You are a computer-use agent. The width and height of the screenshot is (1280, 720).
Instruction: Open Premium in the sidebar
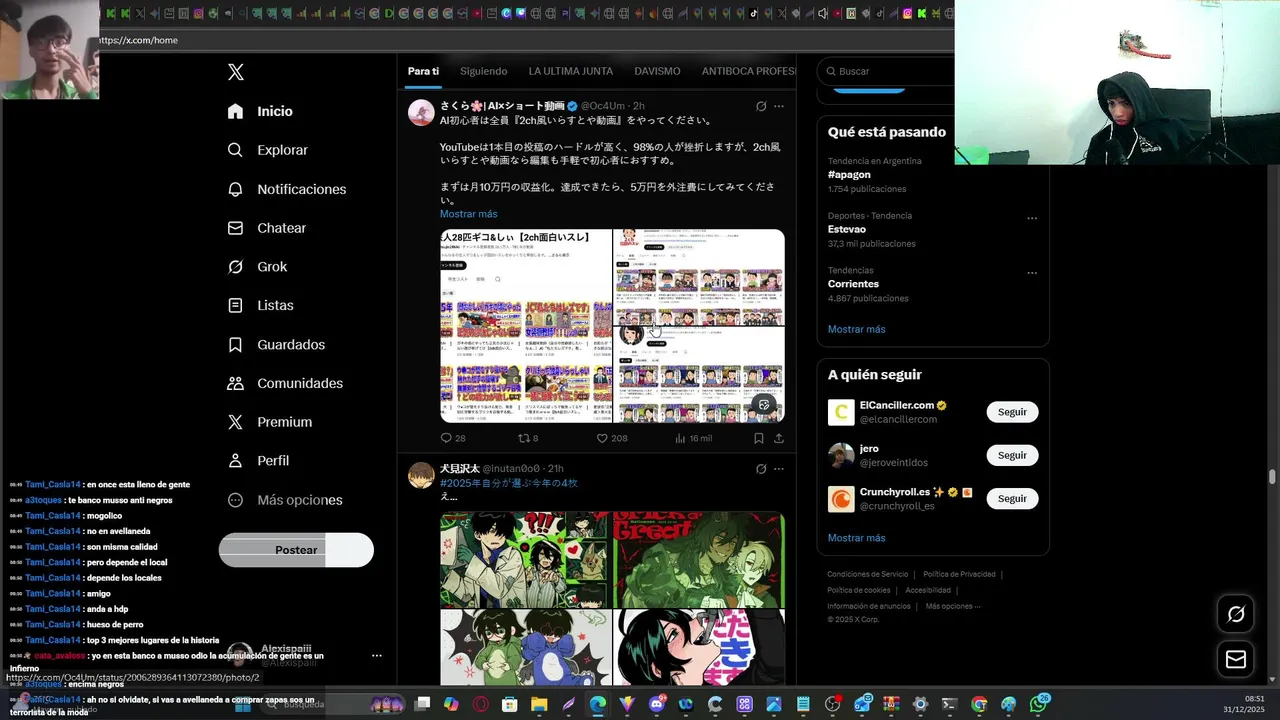tap(270, 422)
